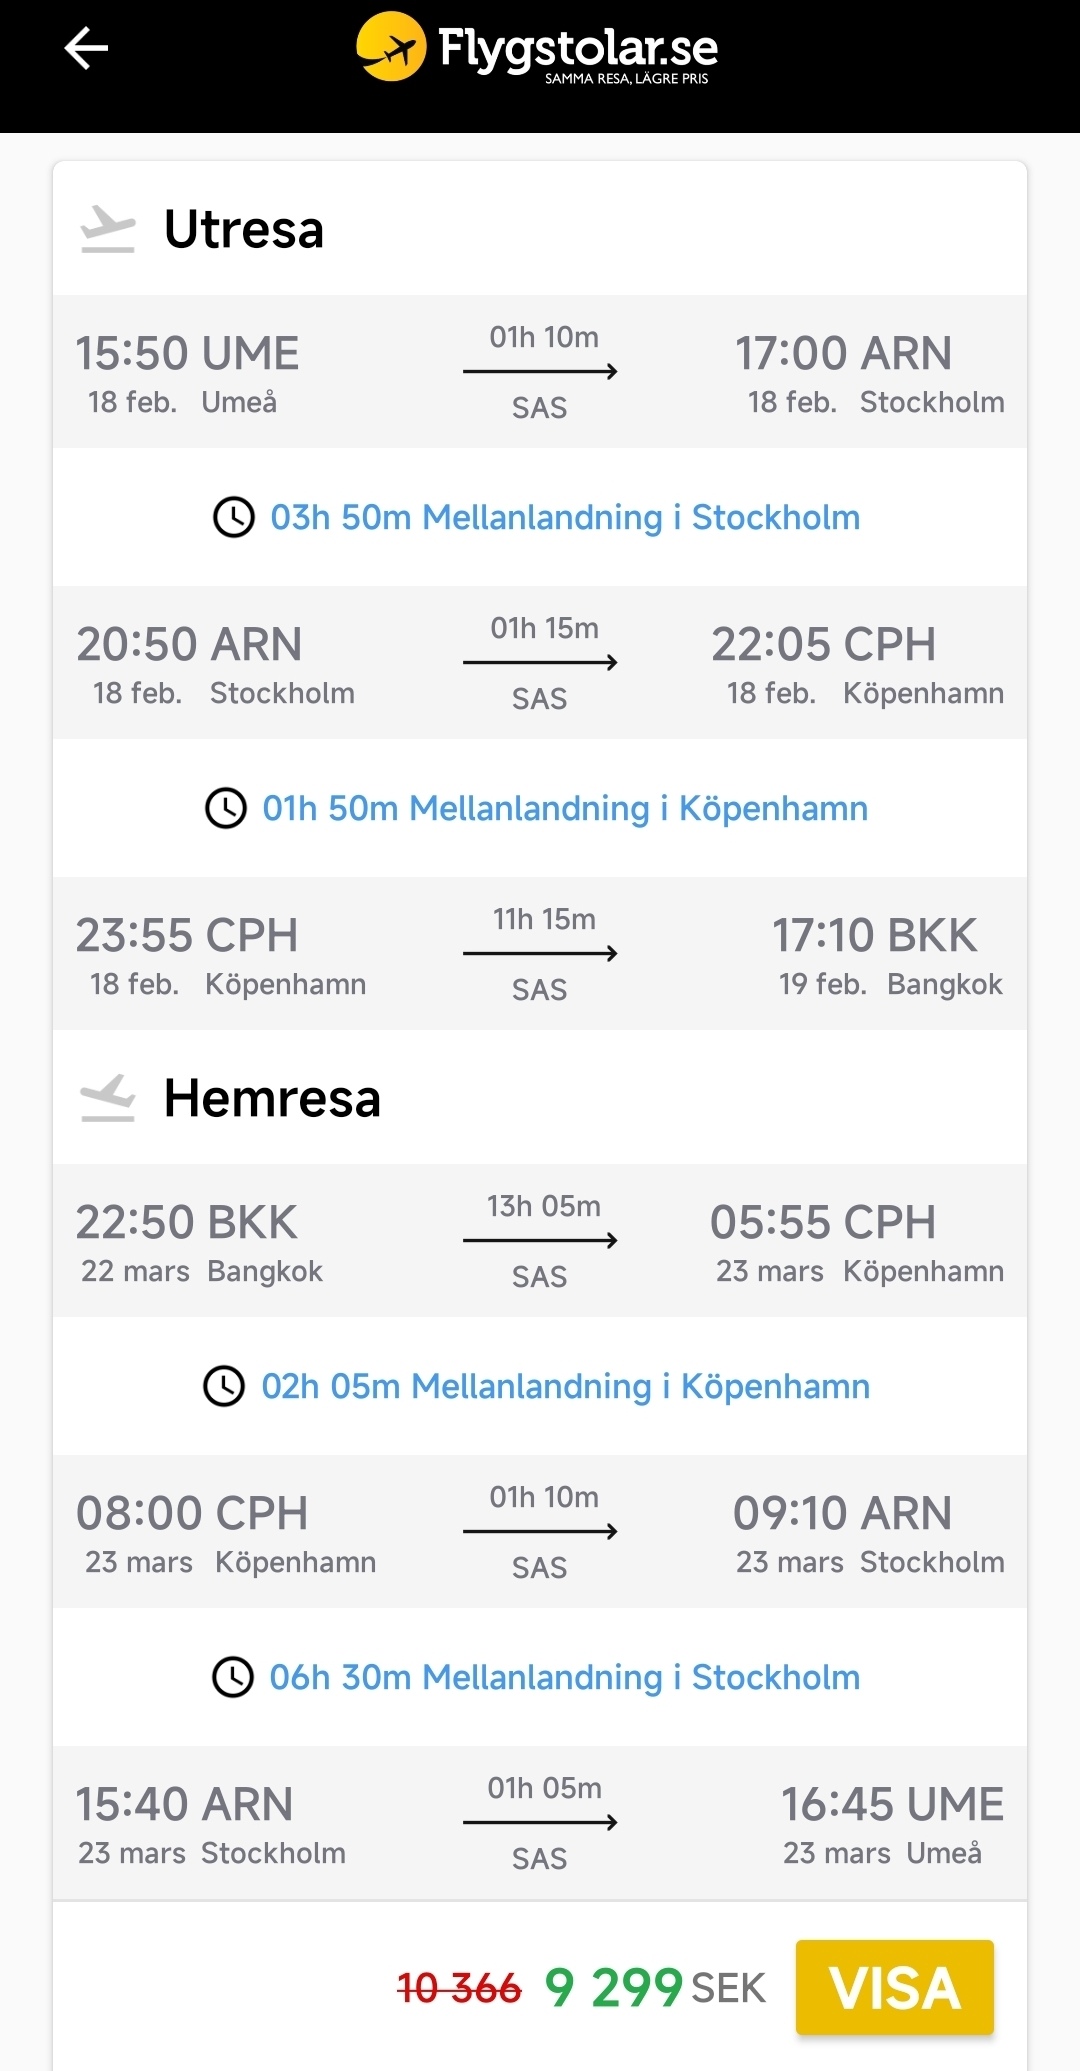Open 01h 50m Mellanlandning i Köpenhamn link
This screenshot has width=1080, height=2071.
(x=565, y=808)
